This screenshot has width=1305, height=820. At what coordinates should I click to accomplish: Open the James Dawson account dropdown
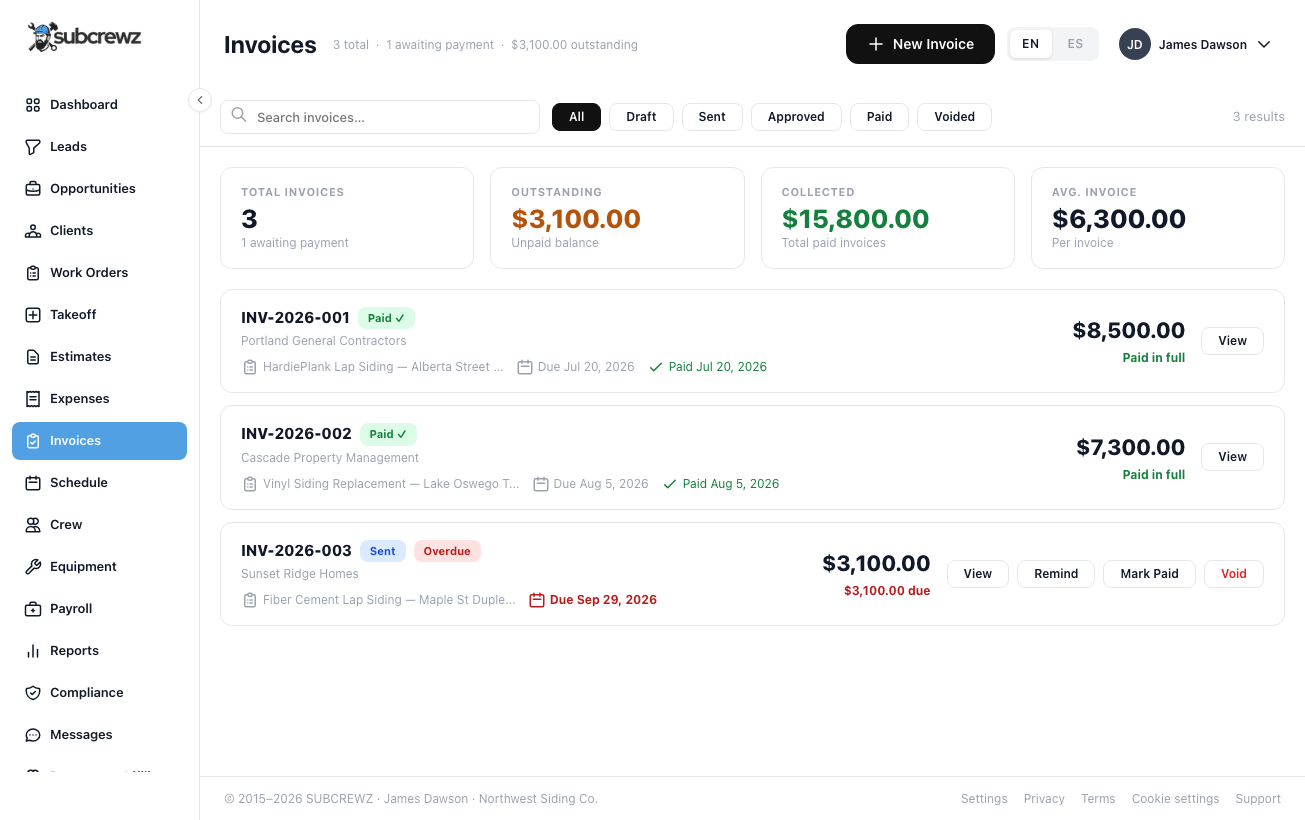tap(1195, 44)
